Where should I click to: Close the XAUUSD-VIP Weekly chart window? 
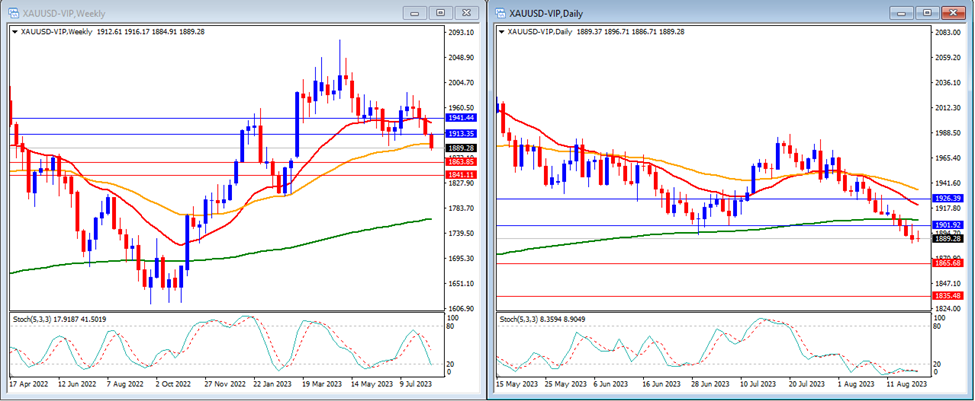[464, 12]
